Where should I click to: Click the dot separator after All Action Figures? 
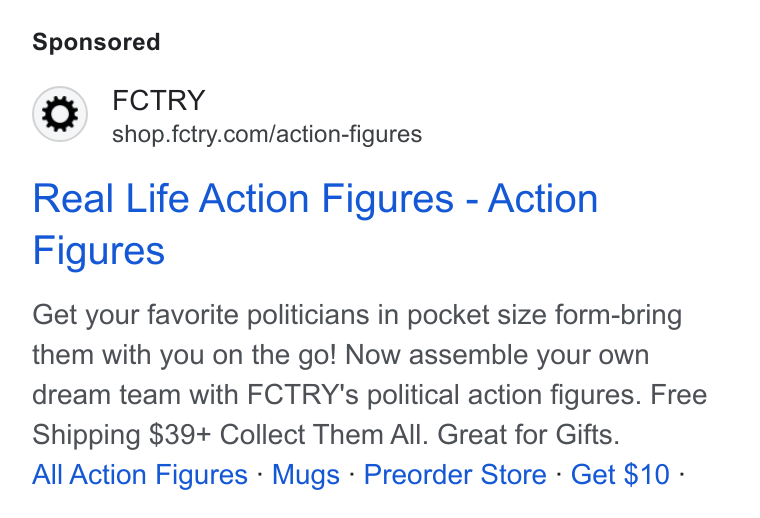coord(260,474)
